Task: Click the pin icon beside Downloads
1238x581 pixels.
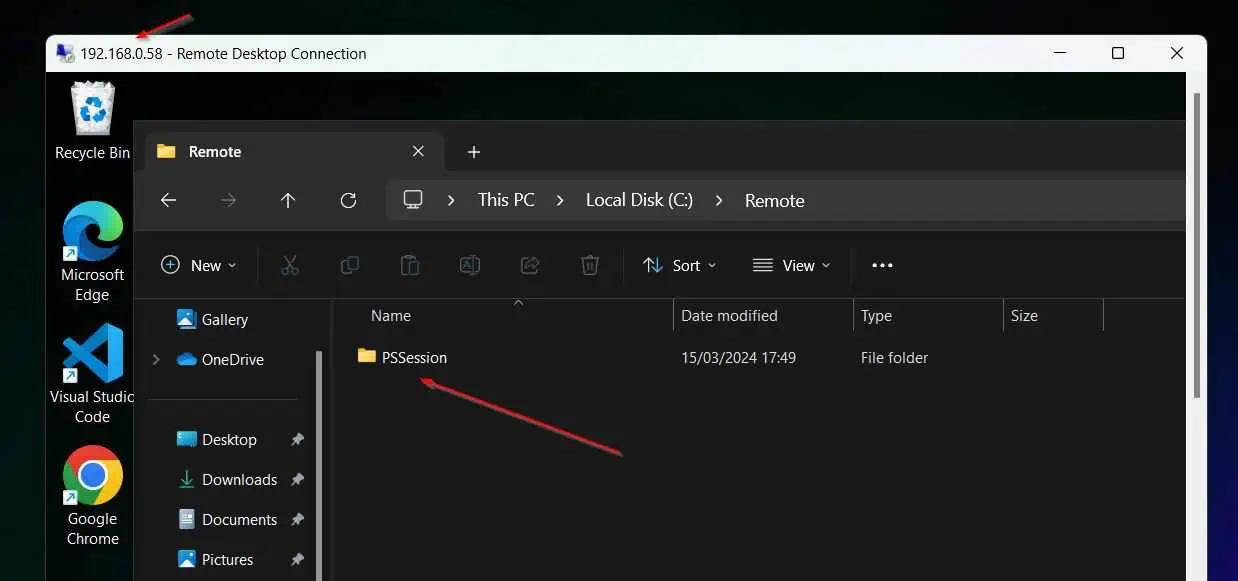Action: coord(297,480)
